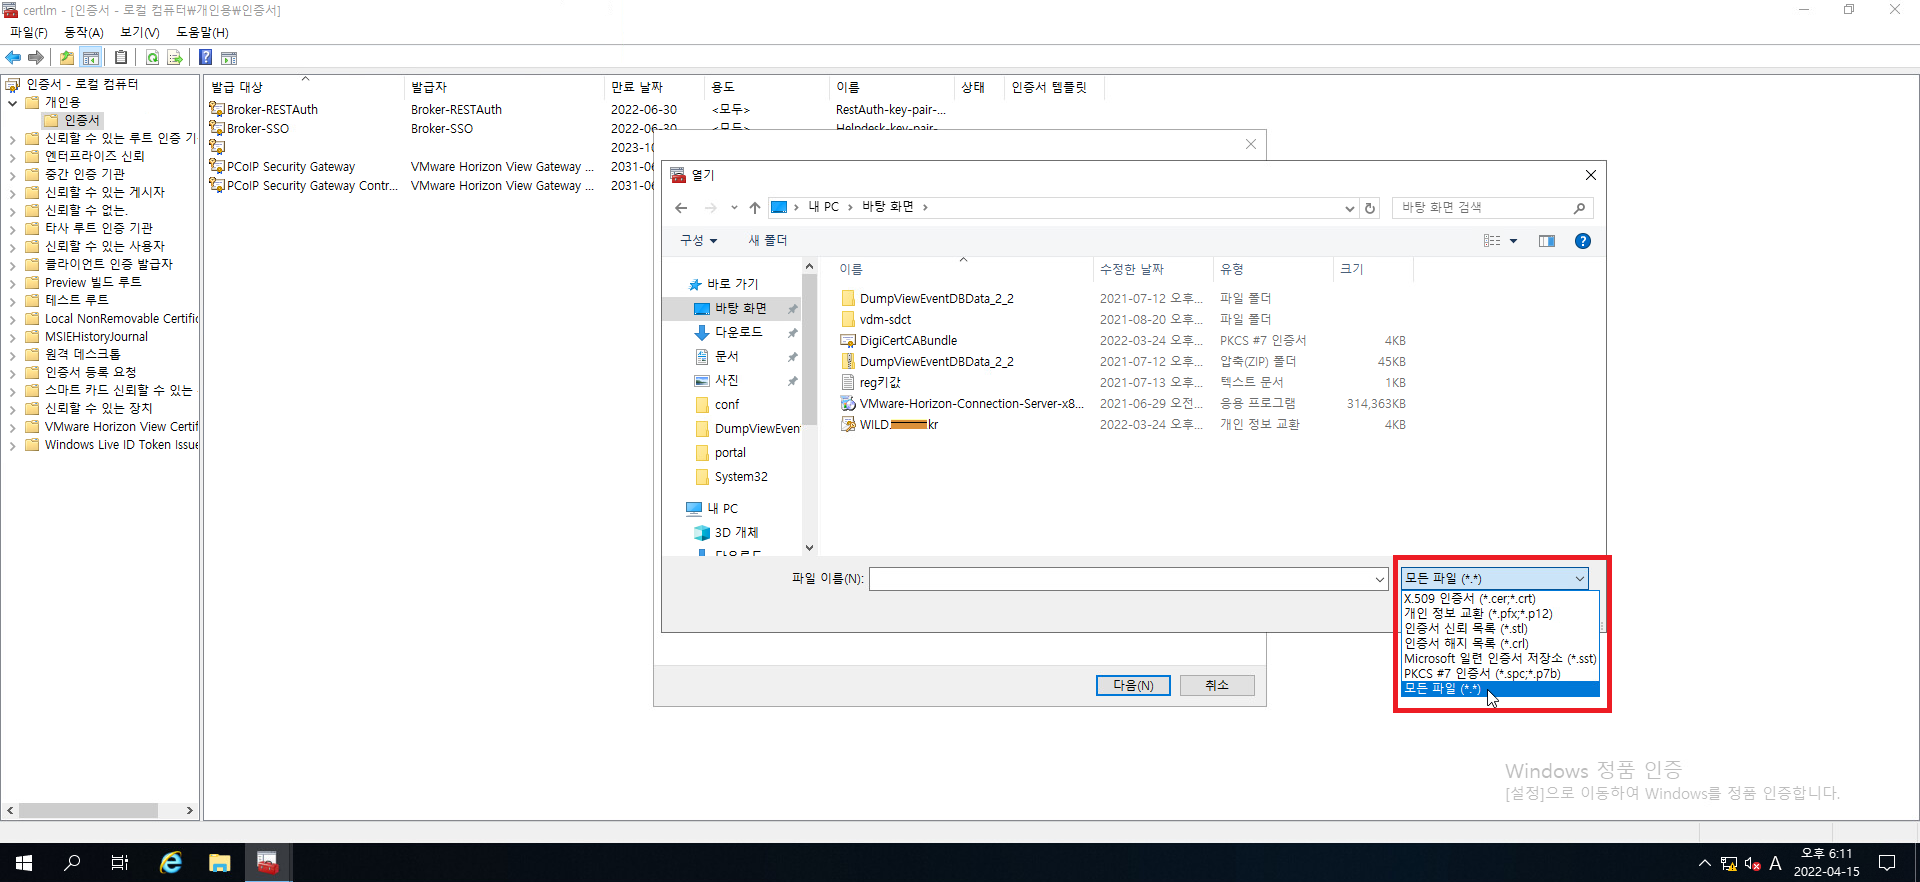Click the view layout icon in the open dialog

click(1492, 241)
